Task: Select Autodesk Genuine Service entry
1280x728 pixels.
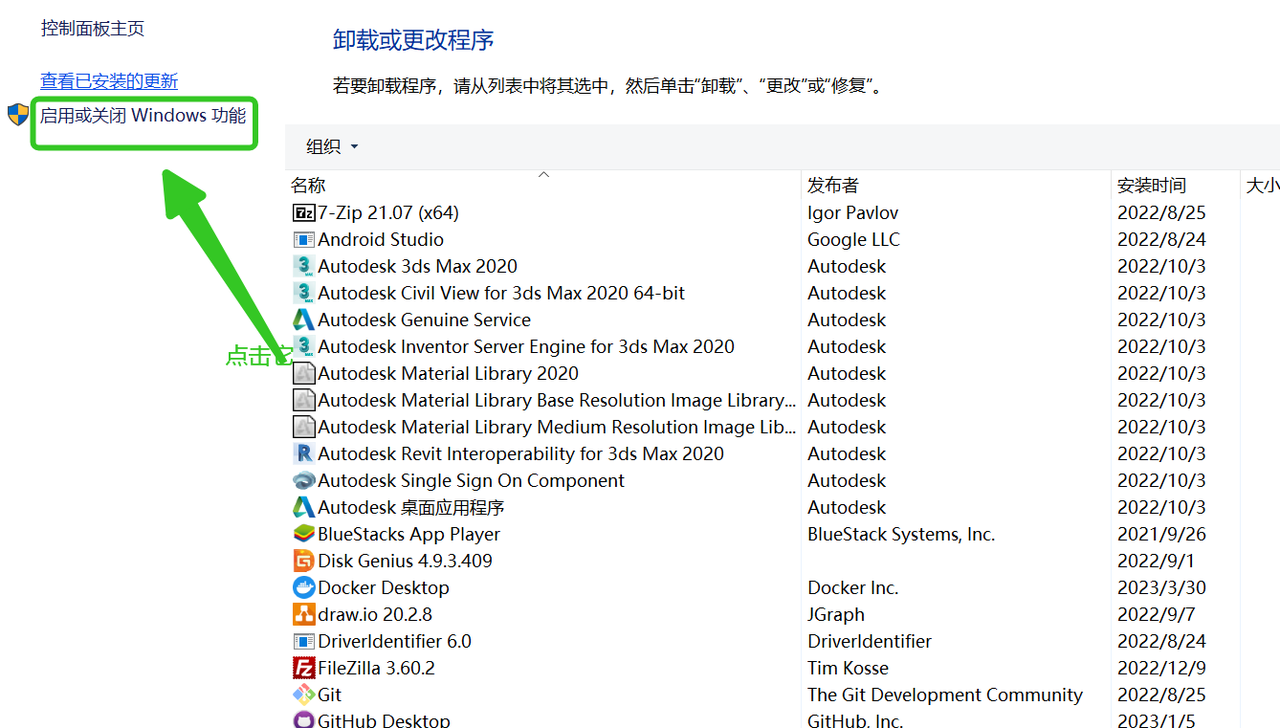Action: (x=424, y=320)
